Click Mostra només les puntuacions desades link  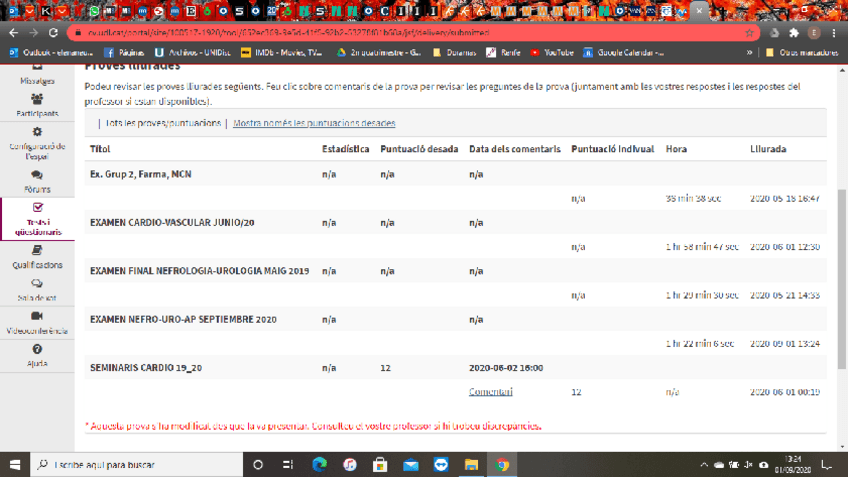(x=314, y=123)
